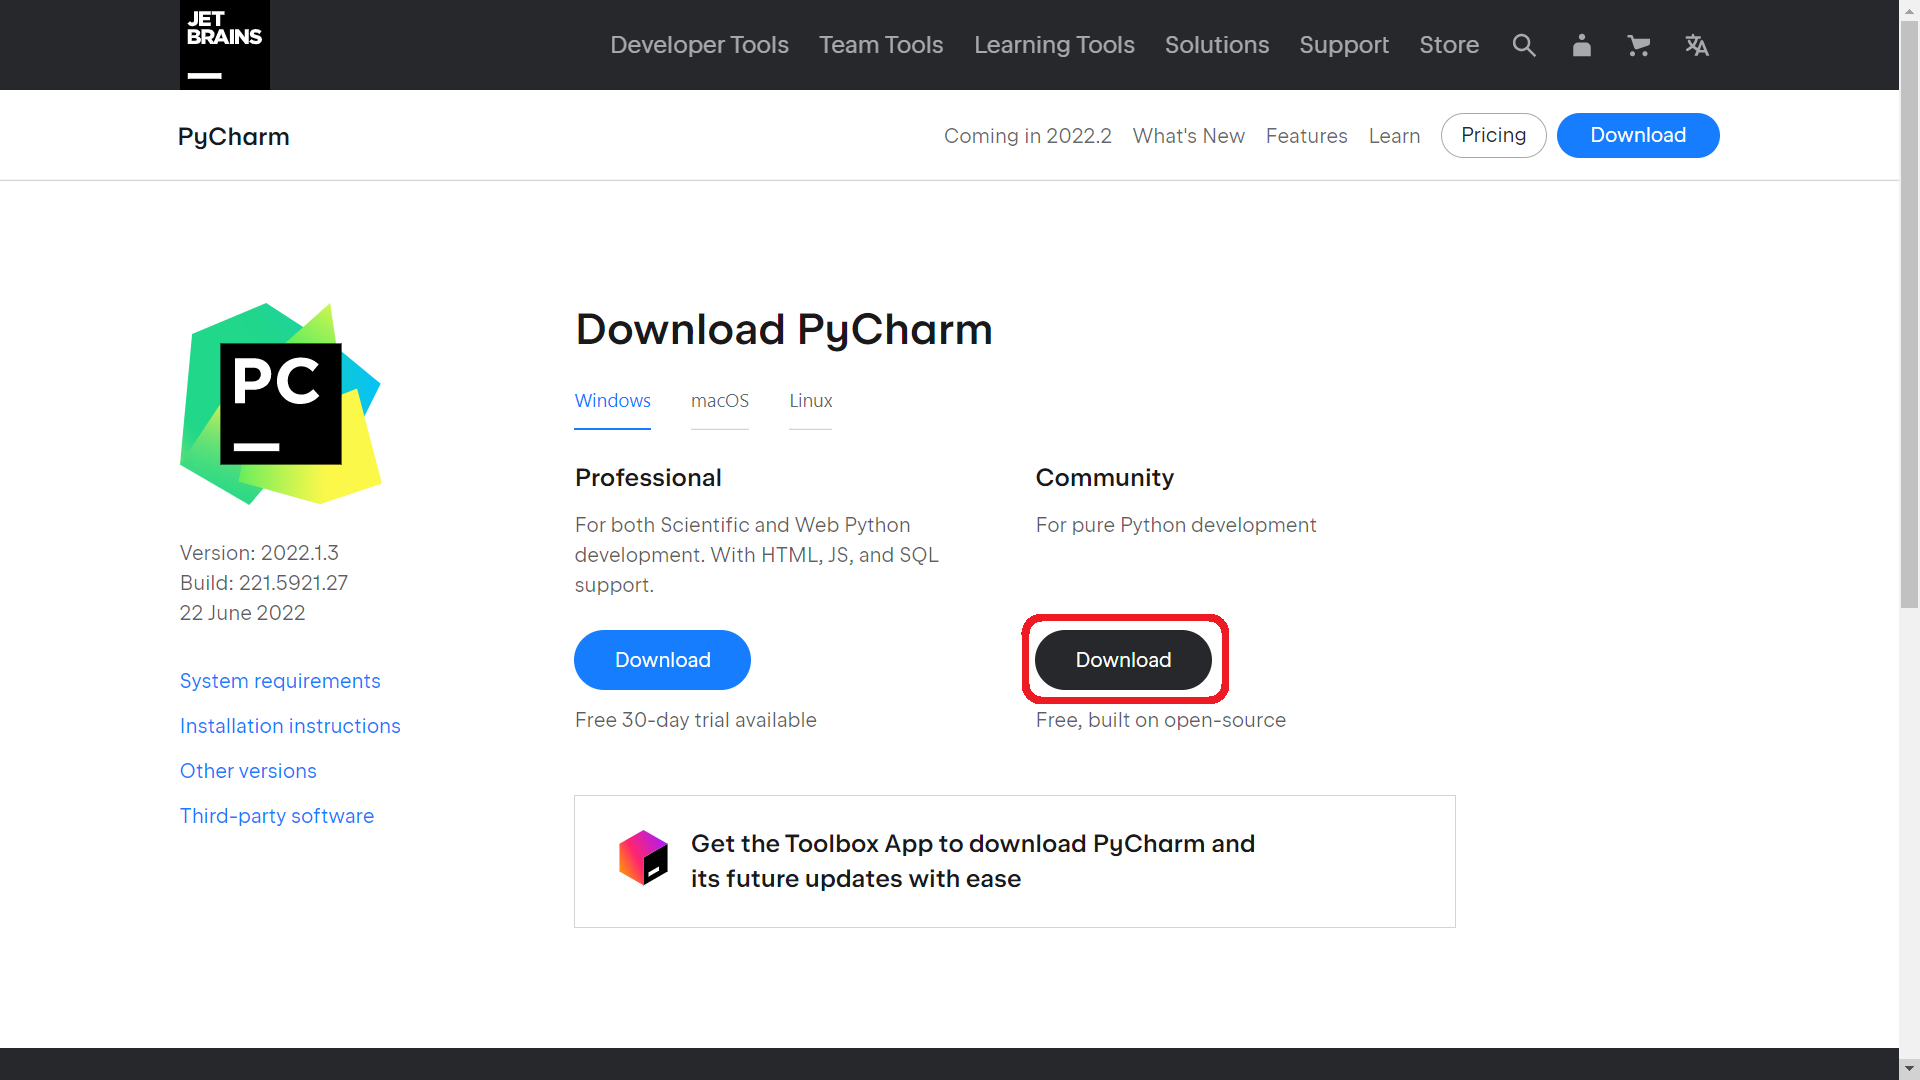The height and width of the screenshot is (1080, 1920).
Task: Select the Windows tab
Action: 612,401
